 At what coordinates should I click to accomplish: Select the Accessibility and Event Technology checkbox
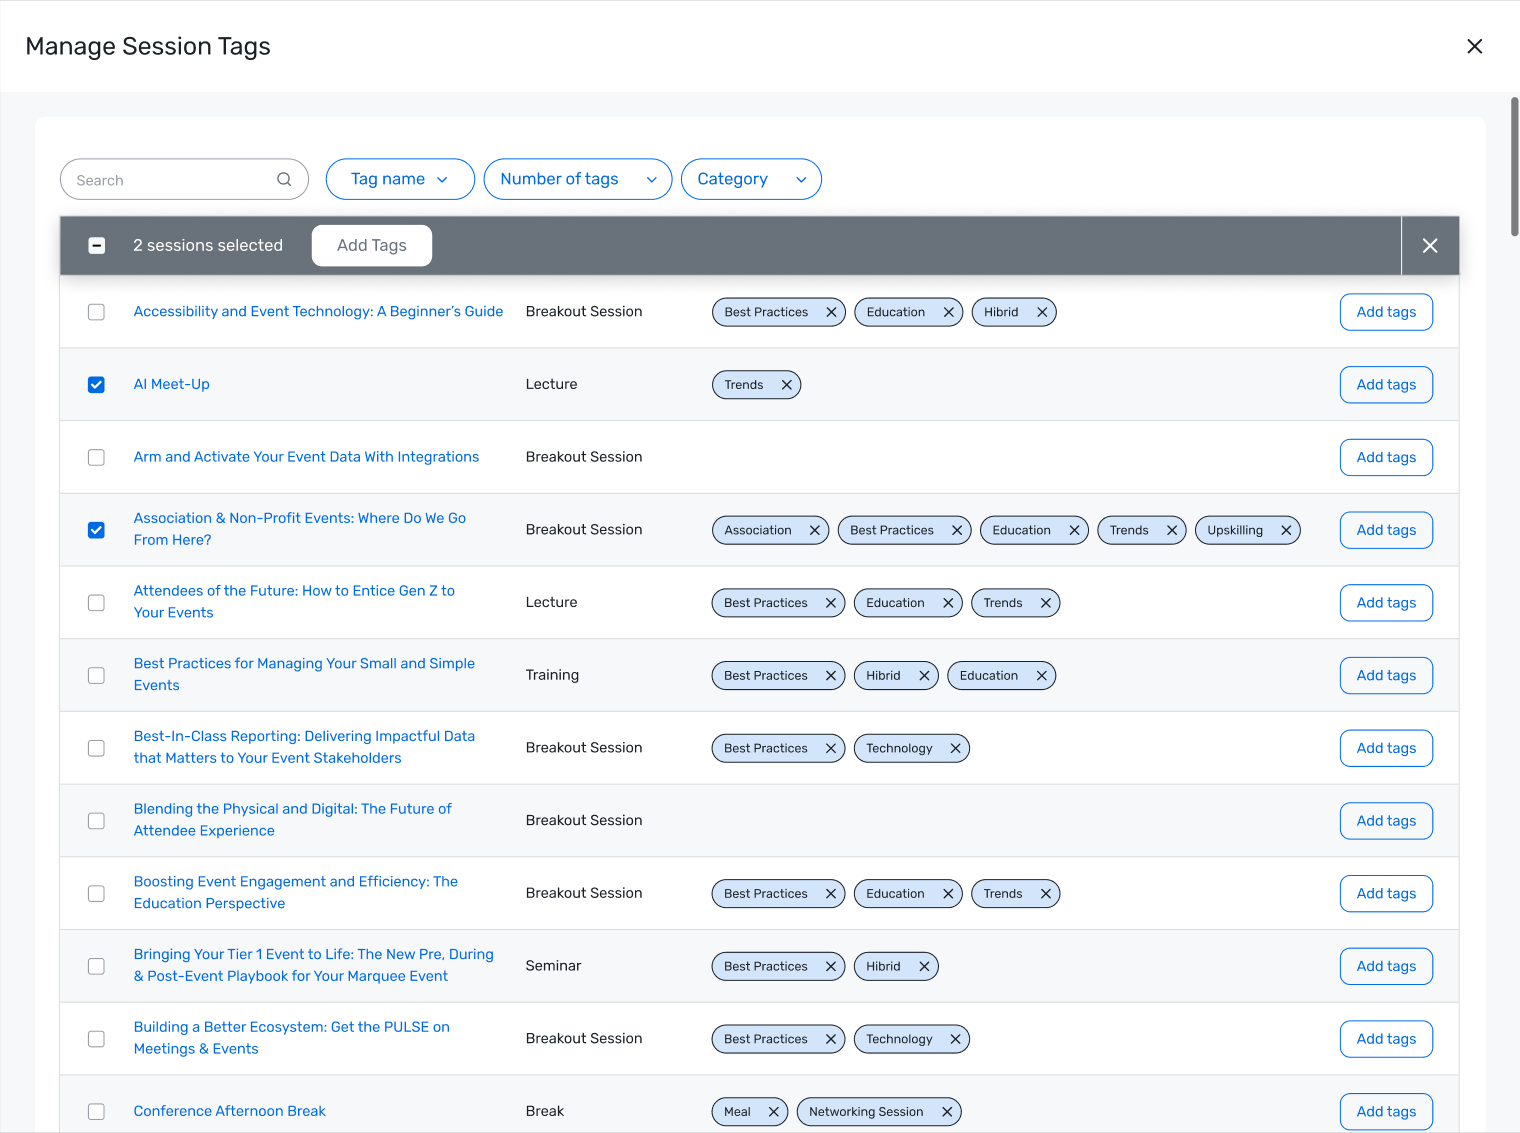(96, 312)
